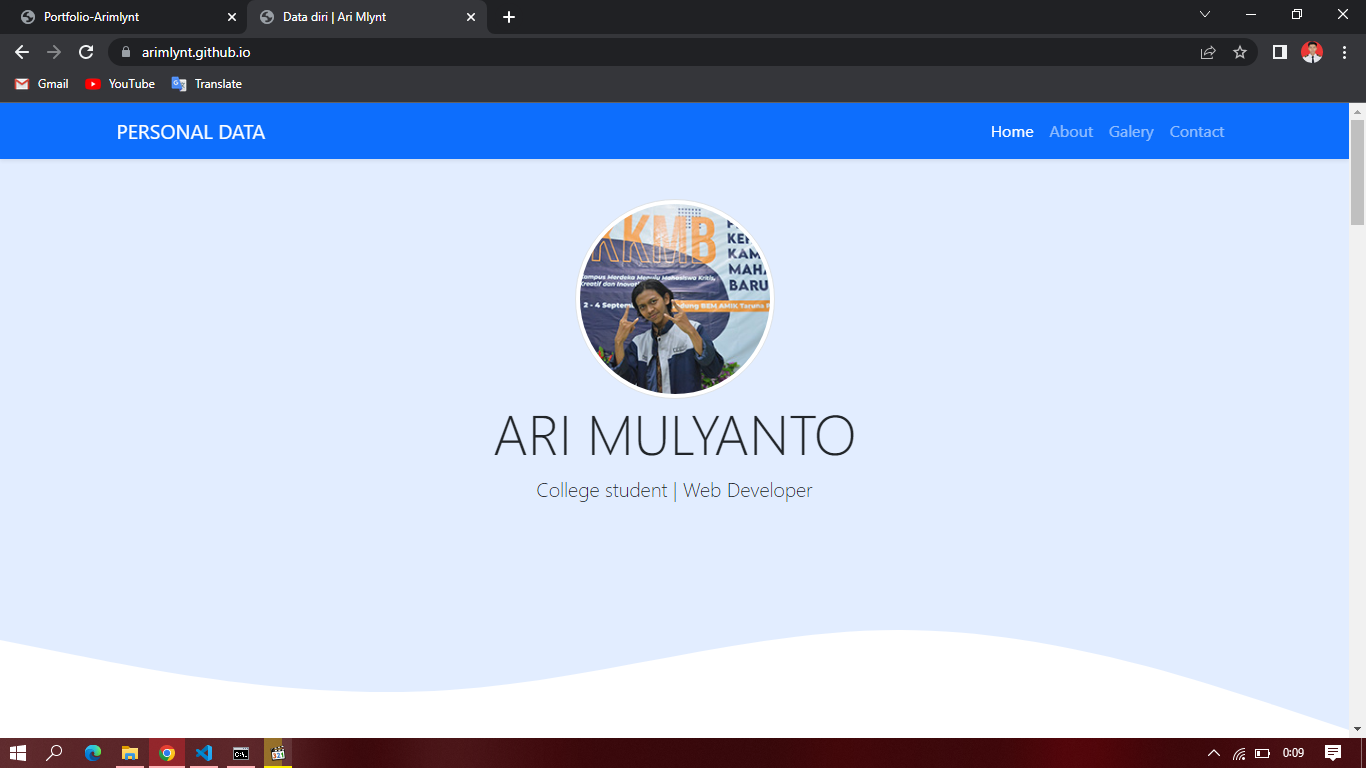Click the Chrome taskbar icon
The height and width of the screenshot is (768, 1366).
click(x=167, y=753)
